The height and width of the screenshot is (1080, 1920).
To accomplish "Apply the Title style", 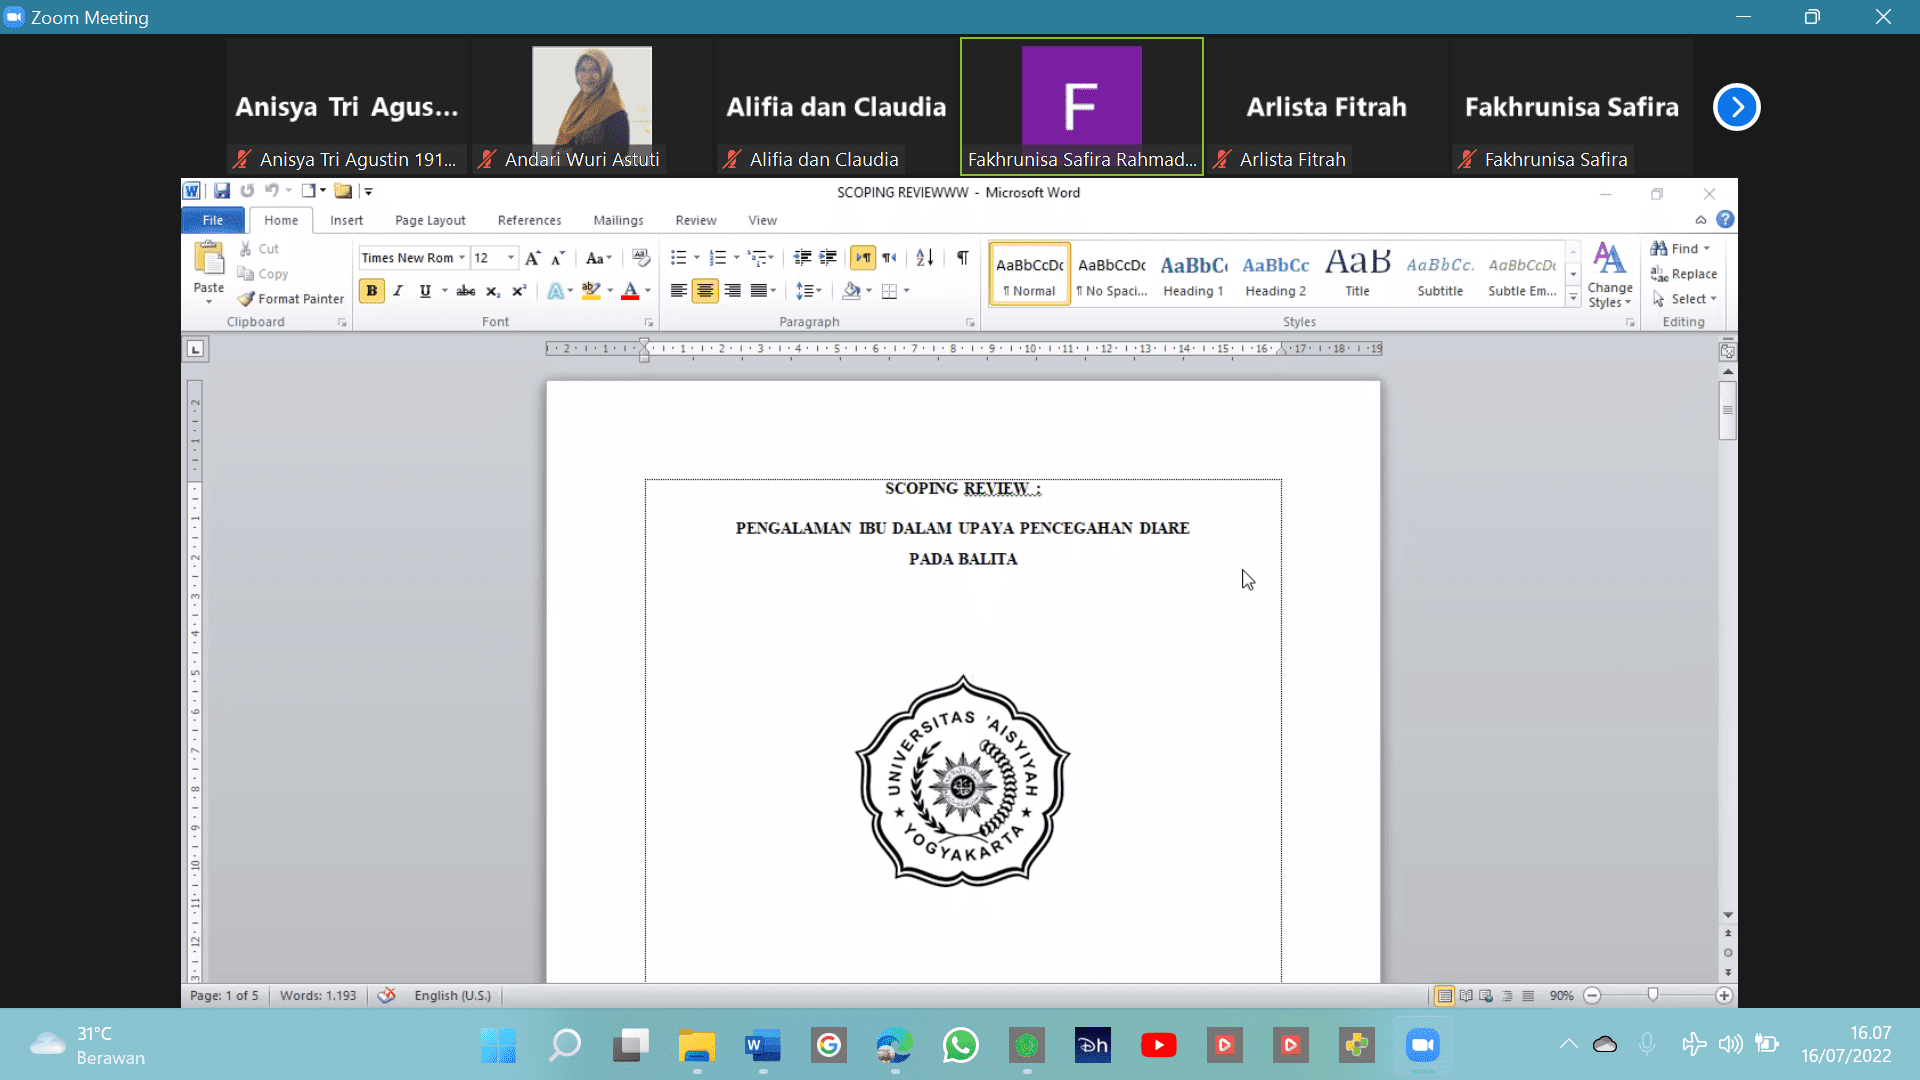I will 1357,273.
